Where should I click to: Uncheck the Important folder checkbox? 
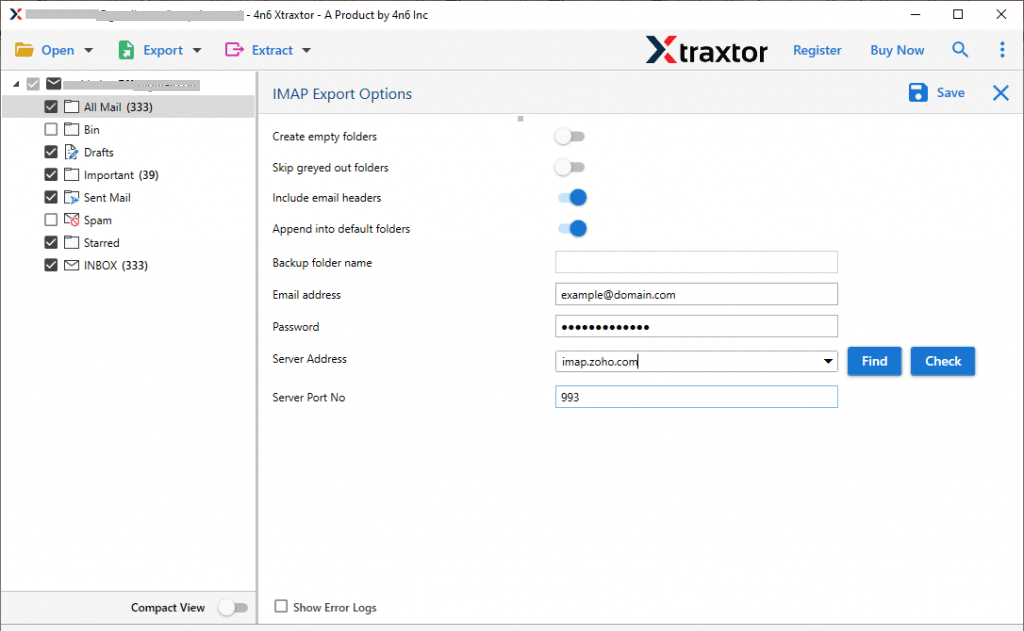[x=51, y=174]
